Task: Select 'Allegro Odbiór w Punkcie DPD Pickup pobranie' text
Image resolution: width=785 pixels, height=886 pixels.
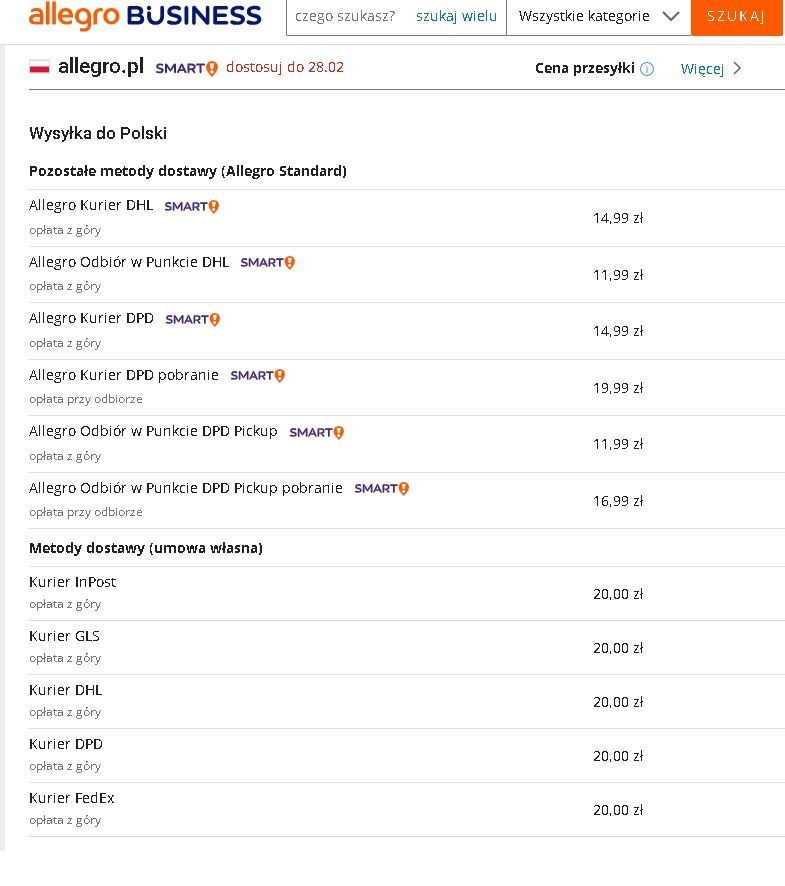Action: (x=186, y=488)
